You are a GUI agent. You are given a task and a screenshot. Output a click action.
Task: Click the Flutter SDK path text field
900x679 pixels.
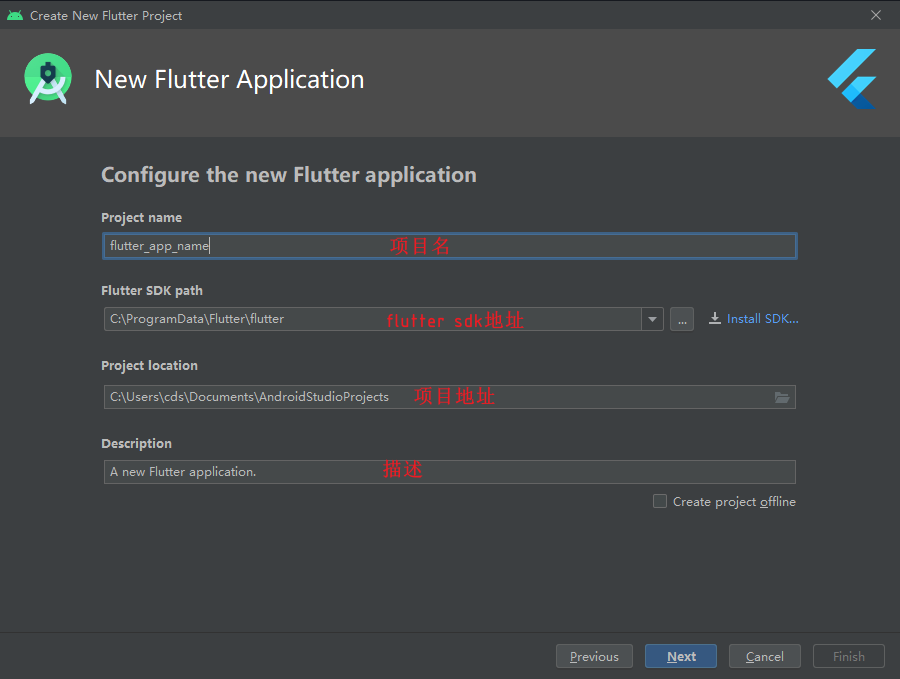click(373, 319)
